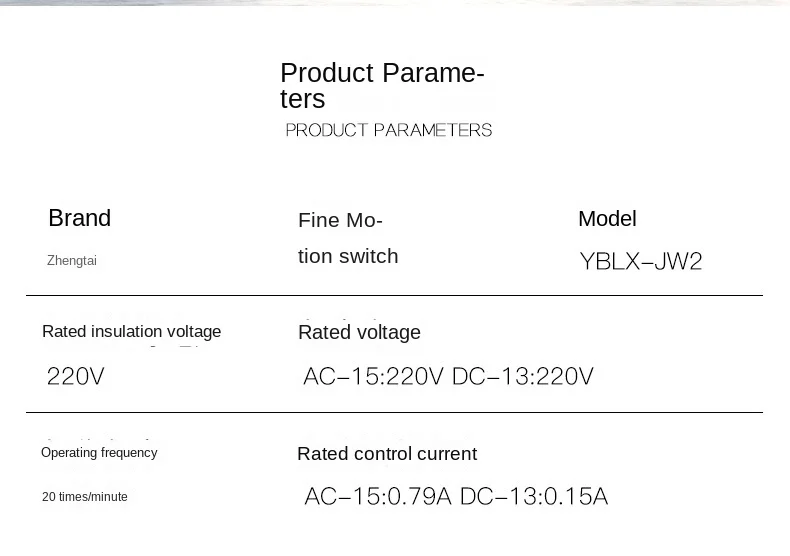The image size is (790, 556).
Task: Click the gray banner strip at top
Action: (395, 3)
